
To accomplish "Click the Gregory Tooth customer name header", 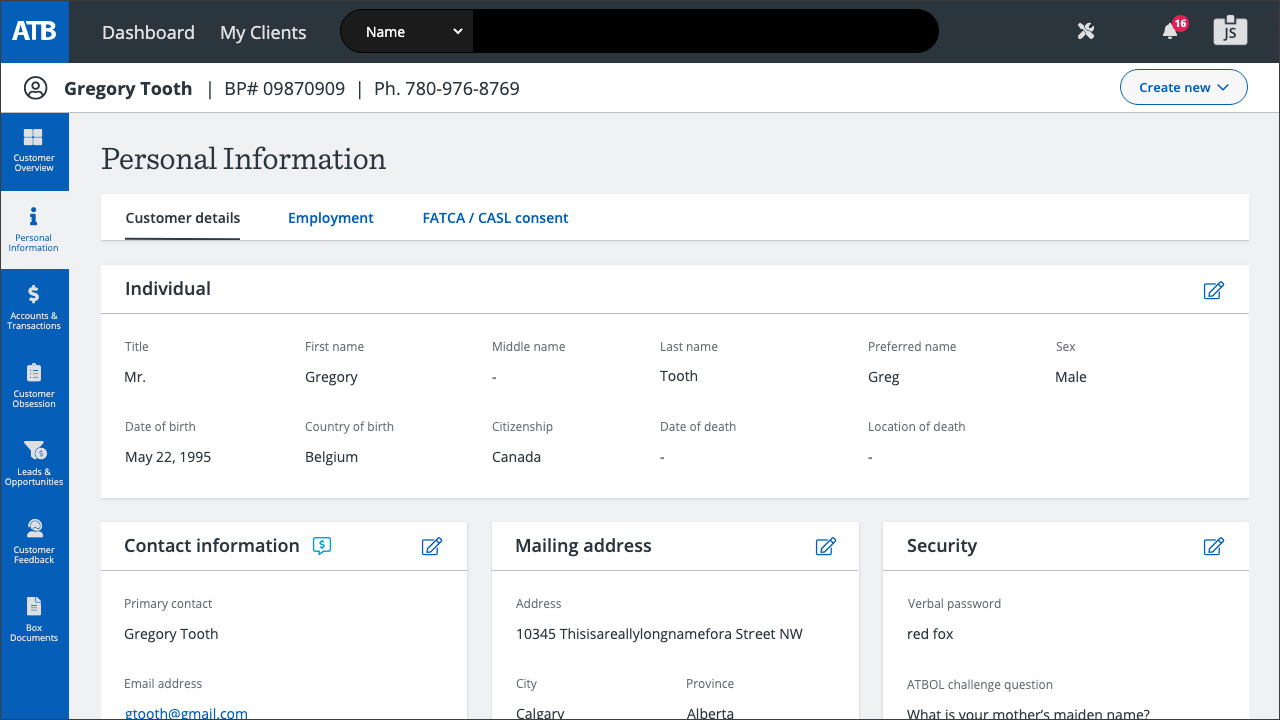I will 128,88.
